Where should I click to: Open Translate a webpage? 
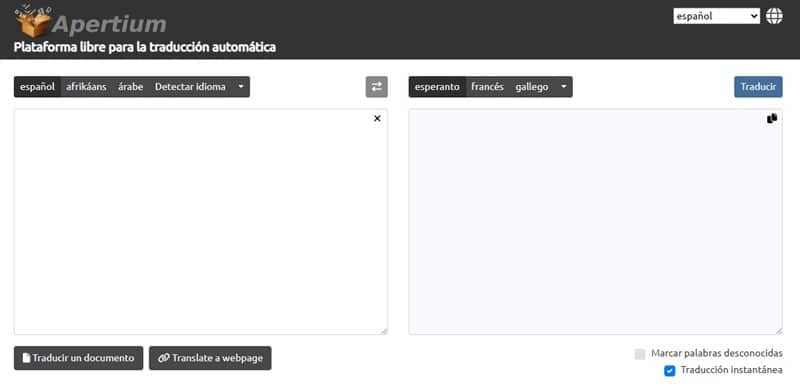click(x=210, y=358)
